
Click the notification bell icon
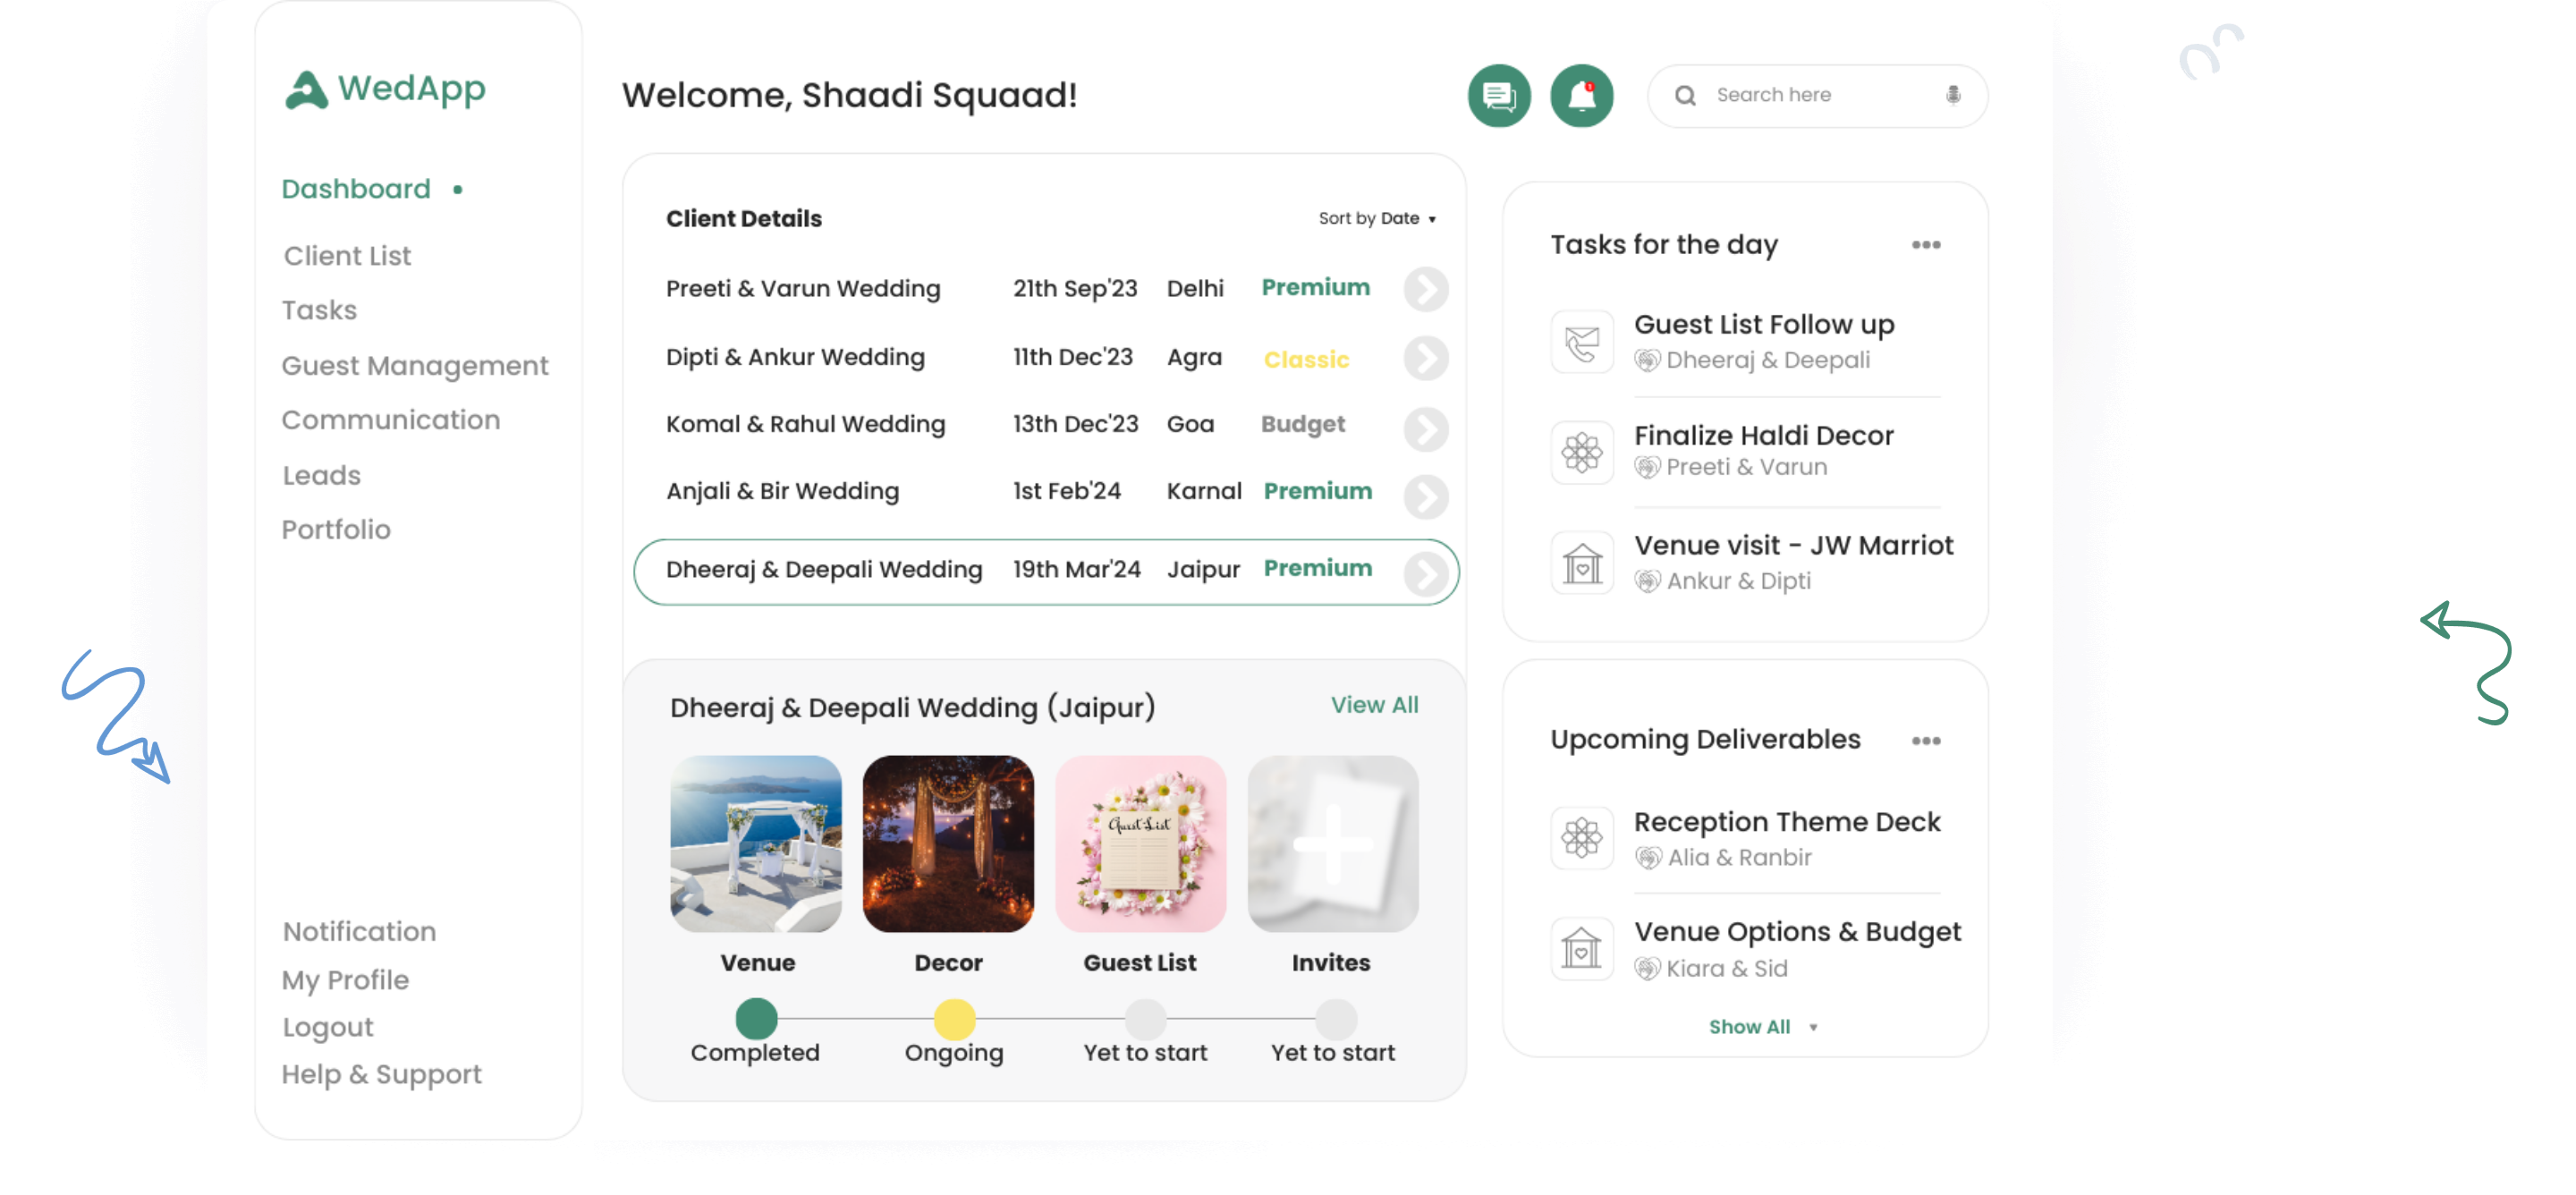(1581, 96)
